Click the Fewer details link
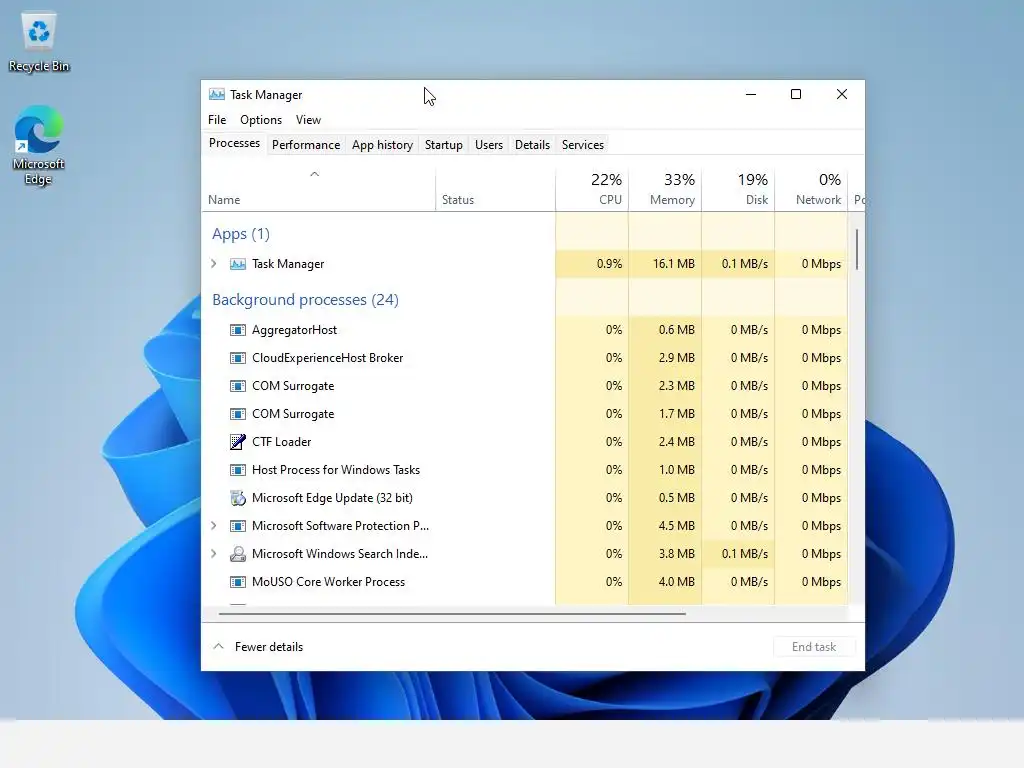 pos(269,647)
